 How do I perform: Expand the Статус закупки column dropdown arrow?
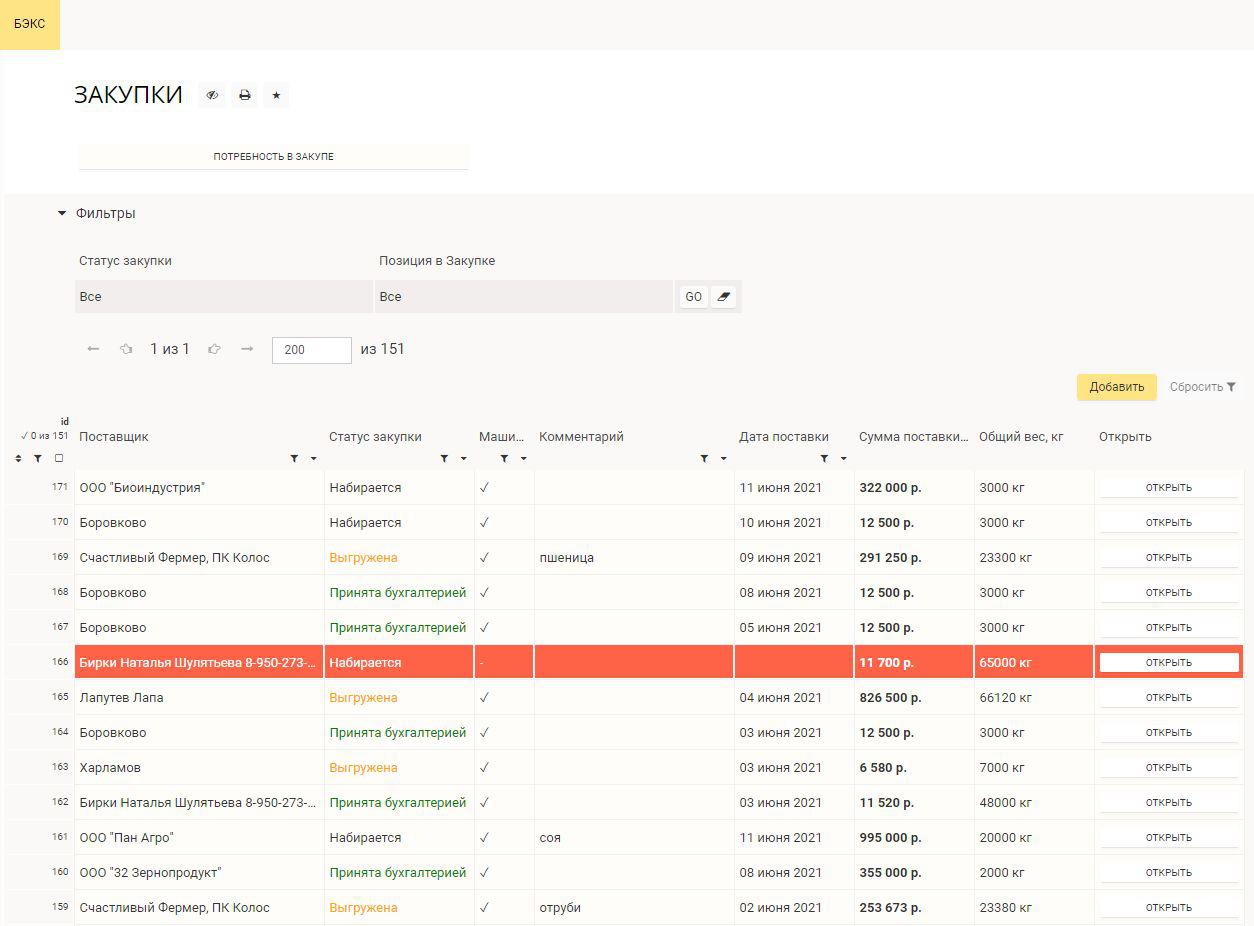click(463, 458)
